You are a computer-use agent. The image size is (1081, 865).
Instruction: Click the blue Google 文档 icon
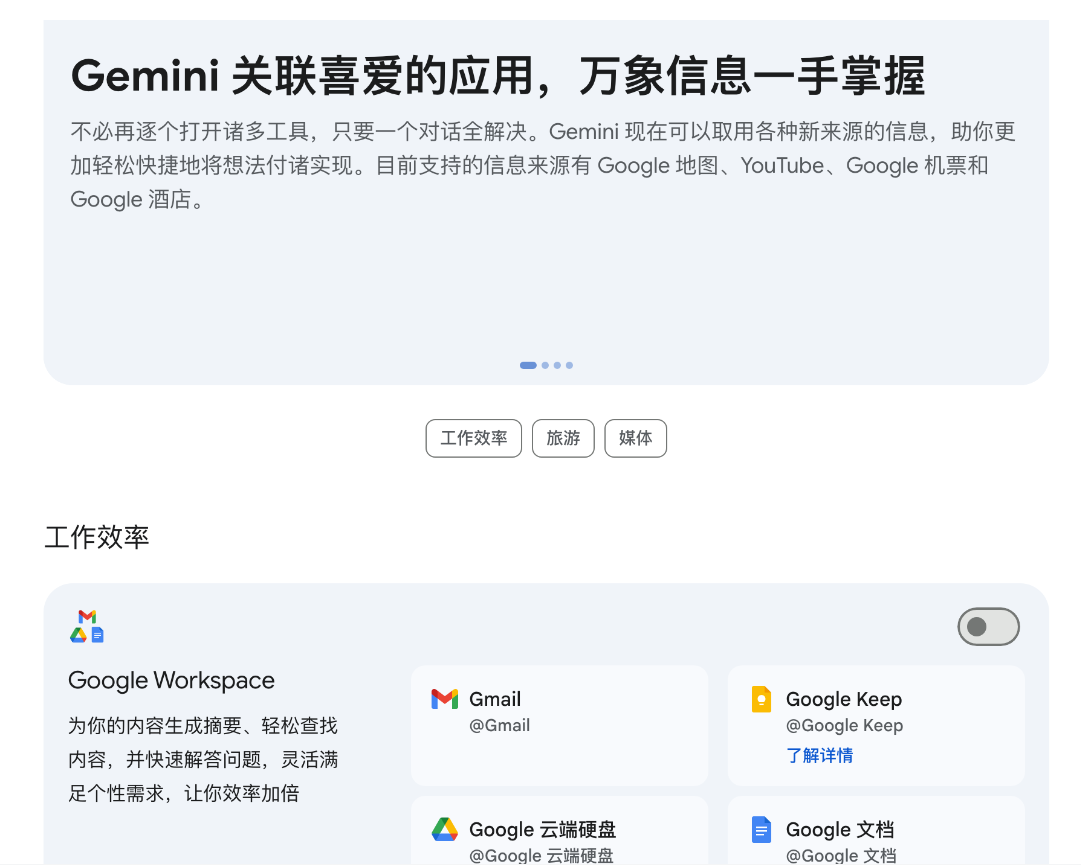(761, 829)
